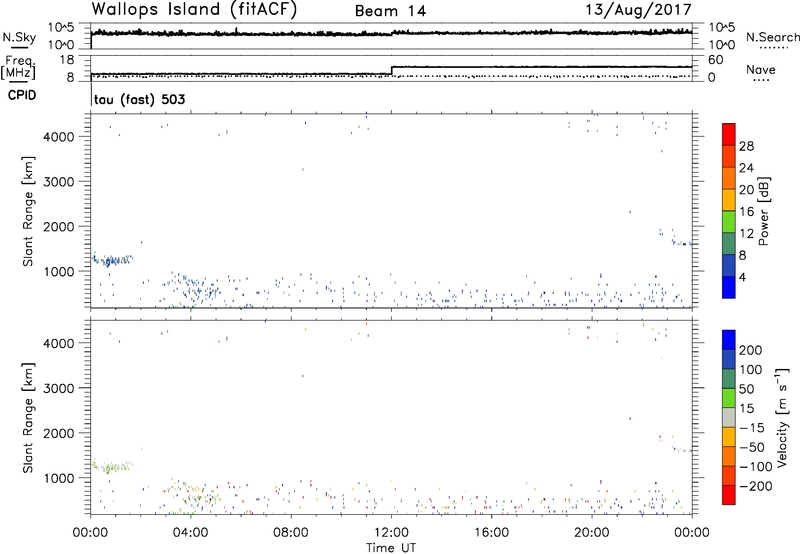Click the 'Nave' legend label
This screenshot has width=800, height=554.
point(761,69)
